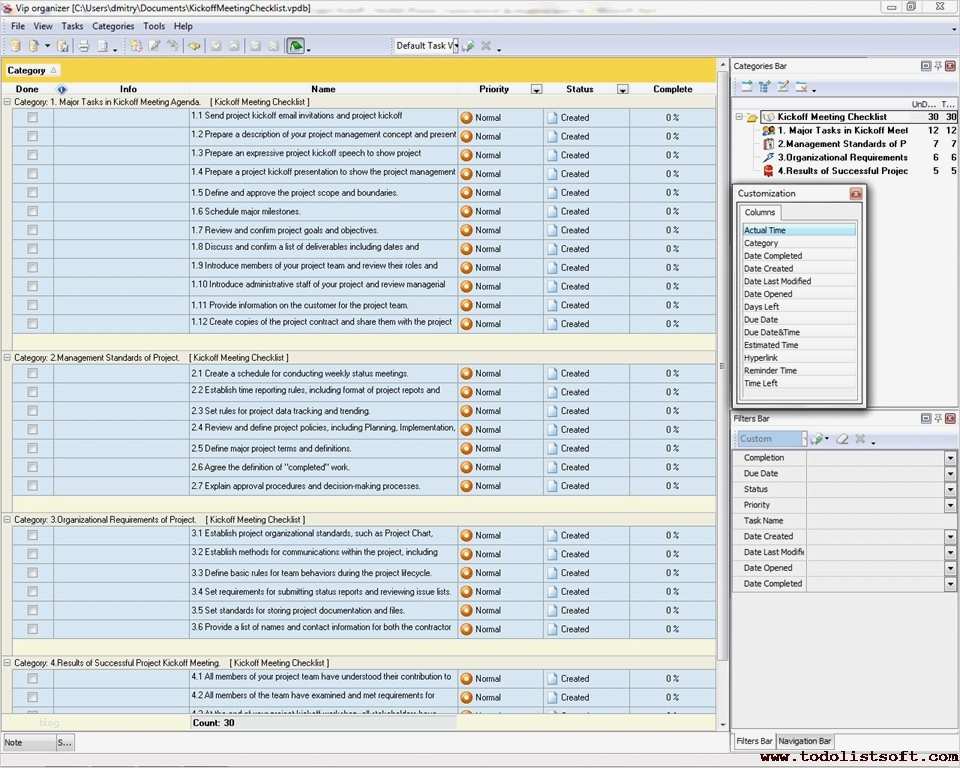Click the Major Tasks category people icon
The height and width of the screenshot is (768, 960).
[x=768, y=130]
